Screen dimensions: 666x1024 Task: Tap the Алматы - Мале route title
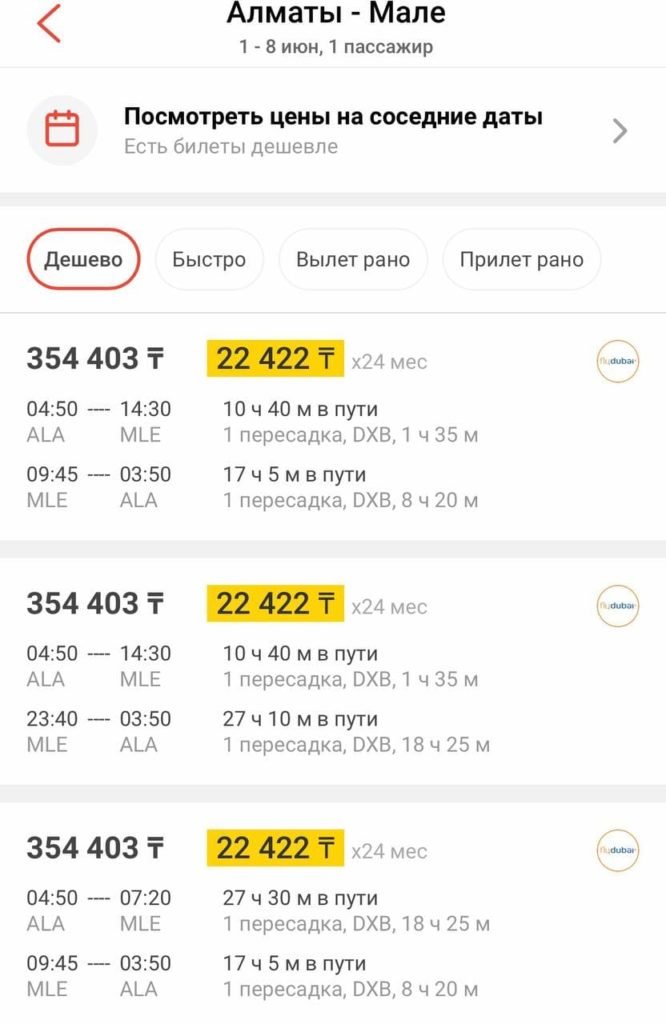click(x=336, y=13)
